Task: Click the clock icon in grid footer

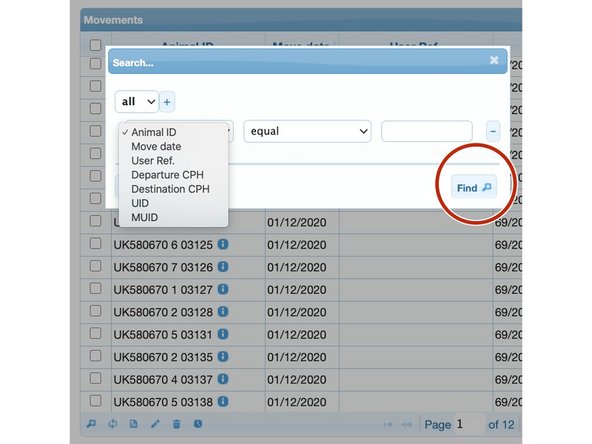Action: tap(198, 424)
